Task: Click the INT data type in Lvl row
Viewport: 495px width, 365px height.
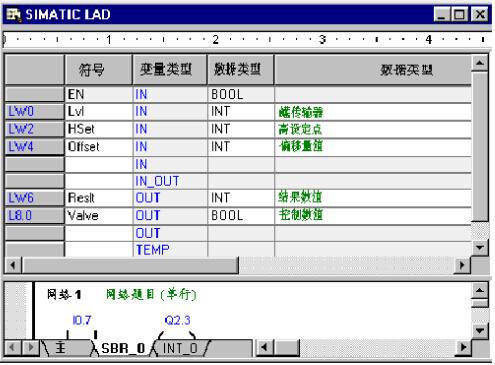Action: tap(241, 111)
